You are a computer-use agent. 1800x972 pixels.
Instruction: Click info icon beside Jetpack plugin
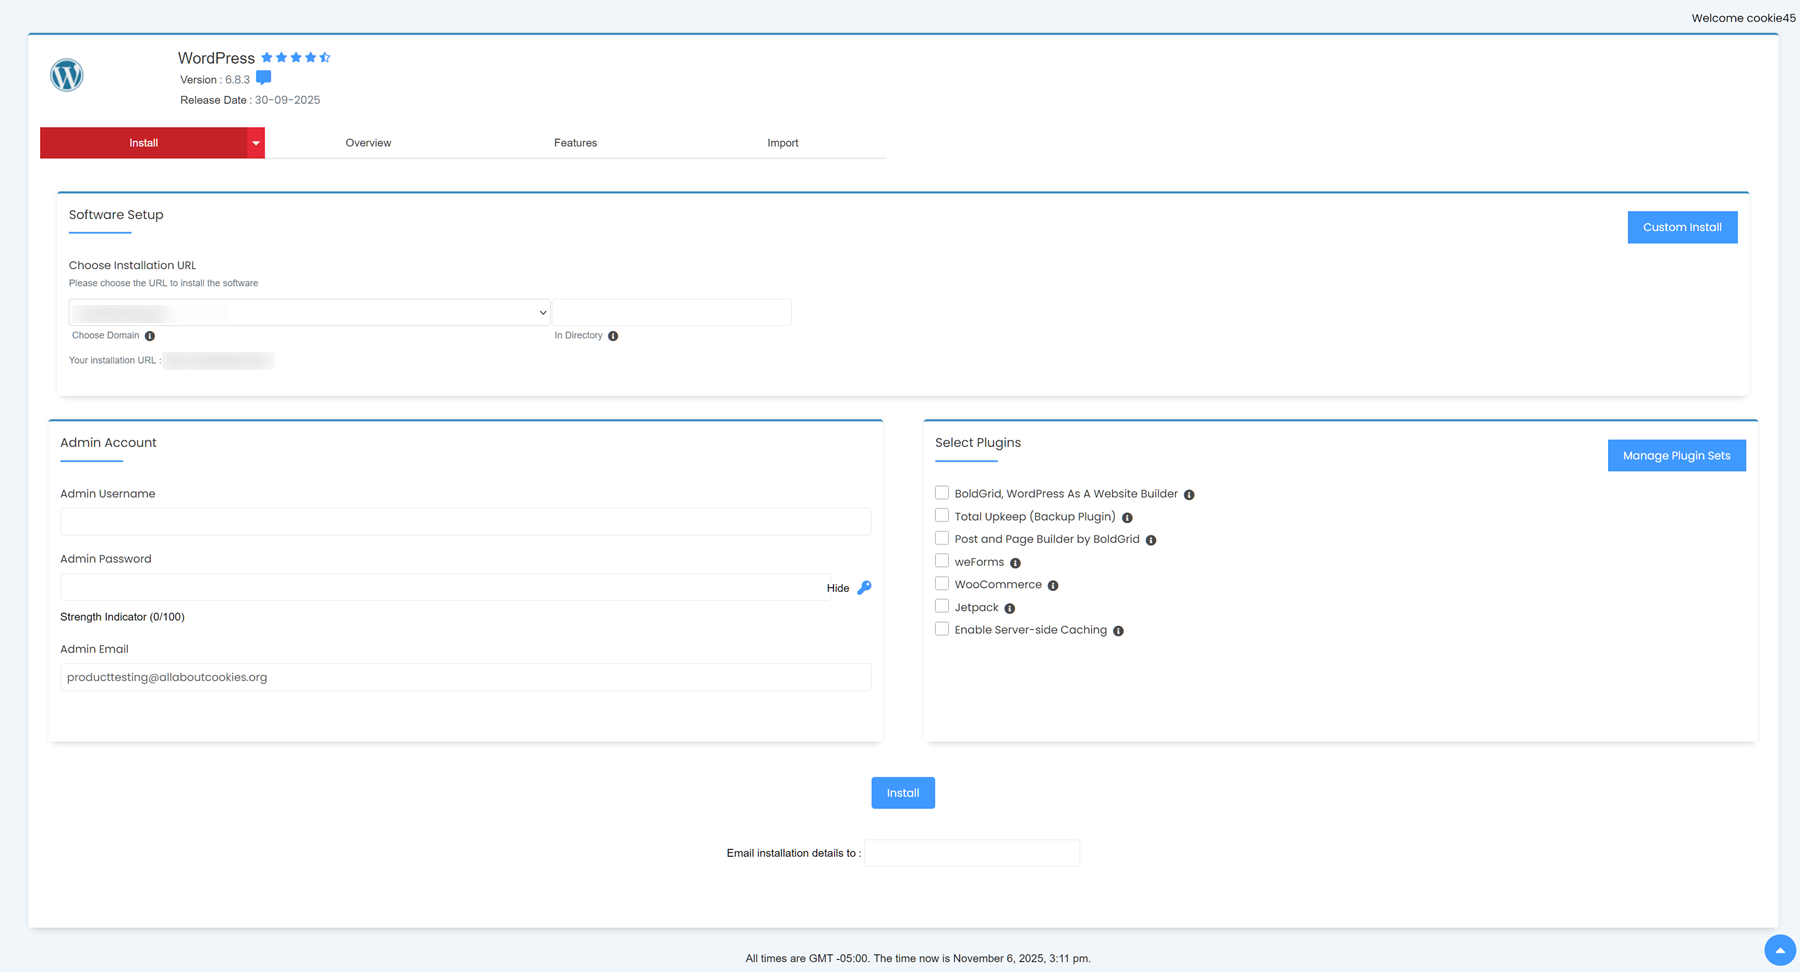(x=1010, y=608)
